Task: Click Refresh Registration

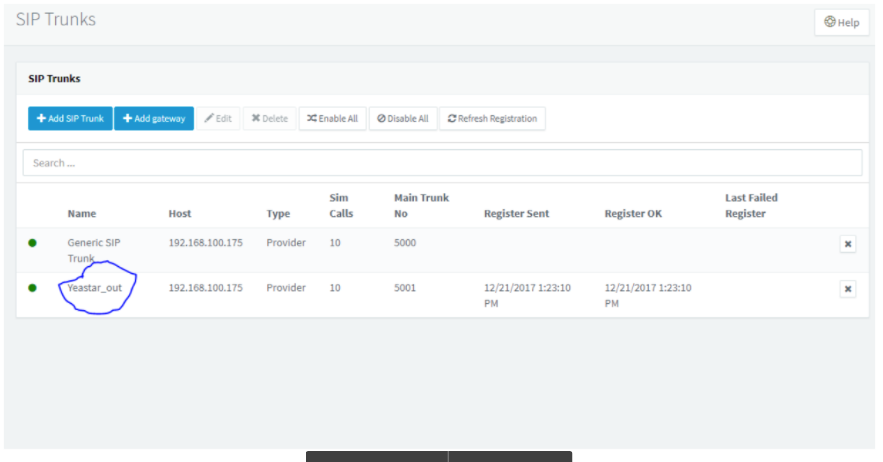Action: point(492,118)
